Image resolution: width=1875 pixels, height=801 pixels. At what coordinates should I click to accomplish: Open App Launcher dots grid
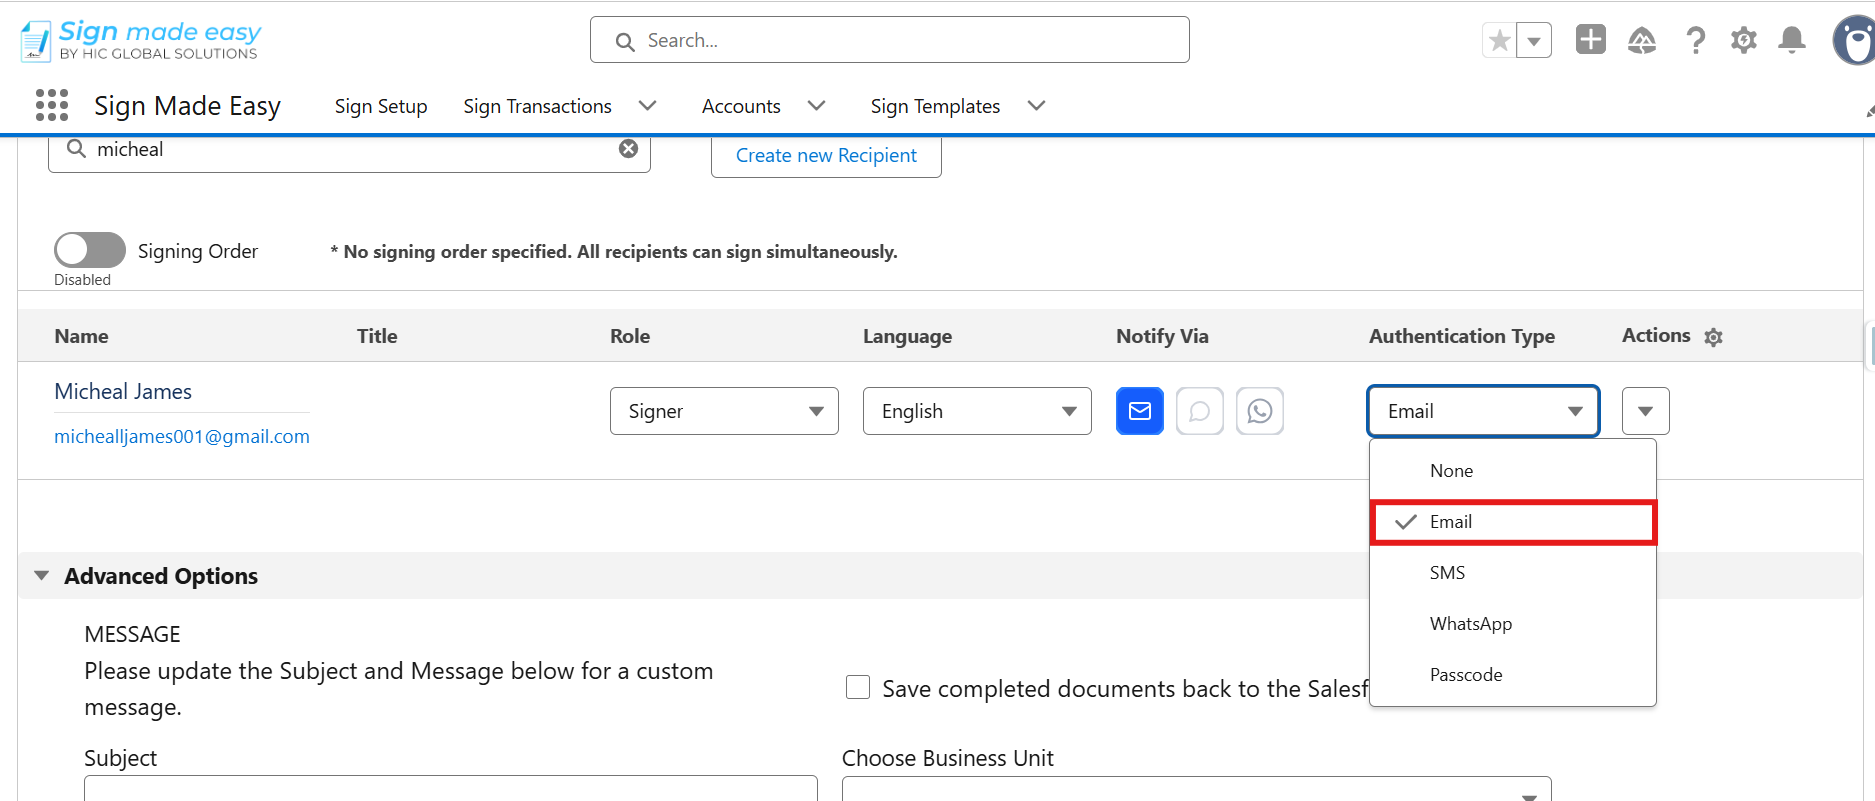[x=52, y=105]
